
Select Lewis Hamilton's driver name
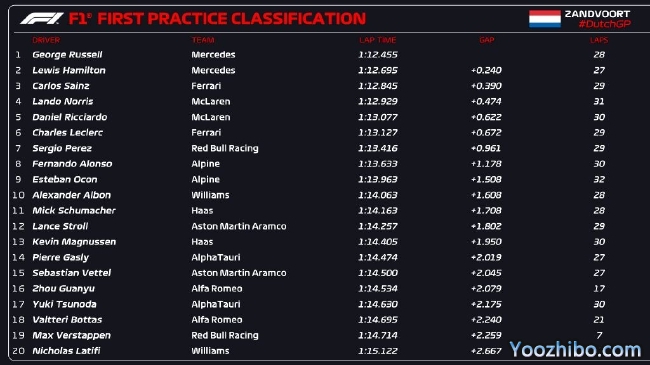[x=69, y=71]
